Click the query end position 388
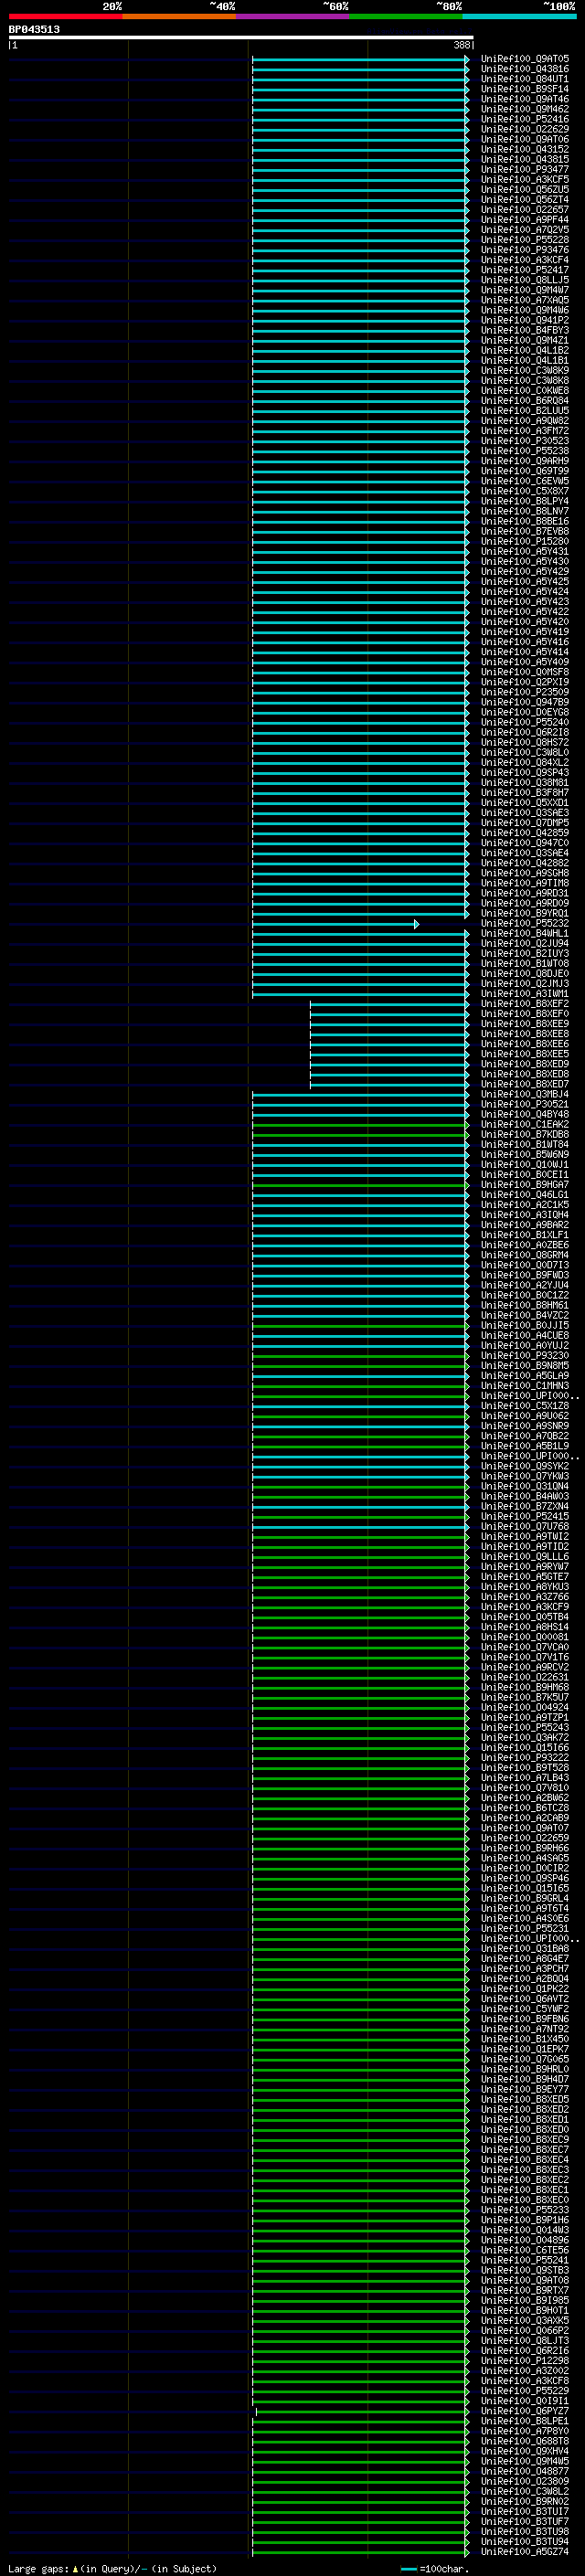The height and width of the screenshot is (2576, 585). coord(462,45)
